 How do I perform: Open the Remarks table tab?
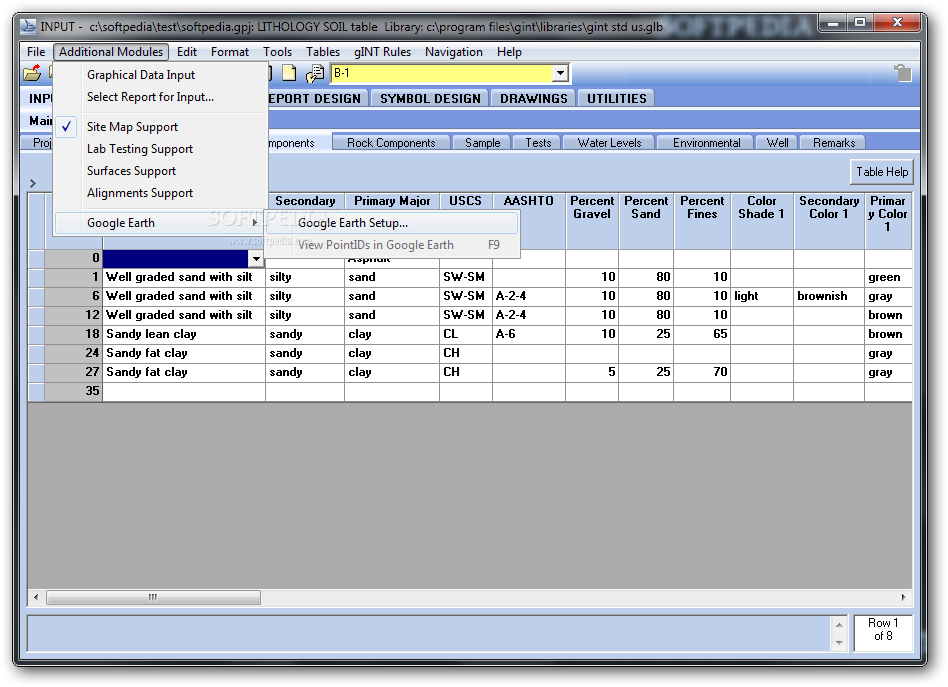coord(833,143)
